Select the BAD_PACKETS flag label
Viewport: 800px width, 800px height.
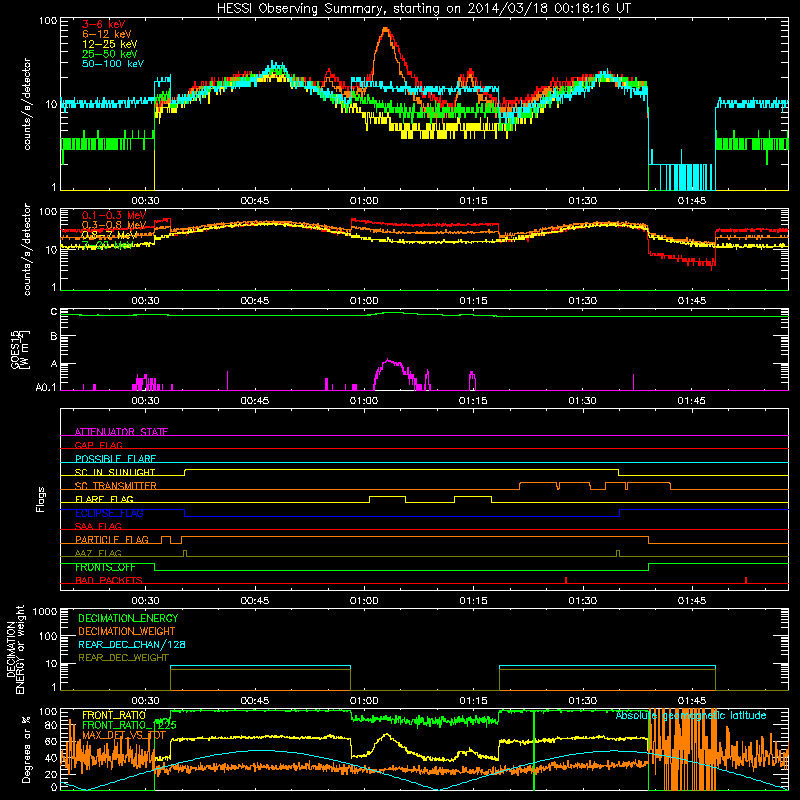109,580
